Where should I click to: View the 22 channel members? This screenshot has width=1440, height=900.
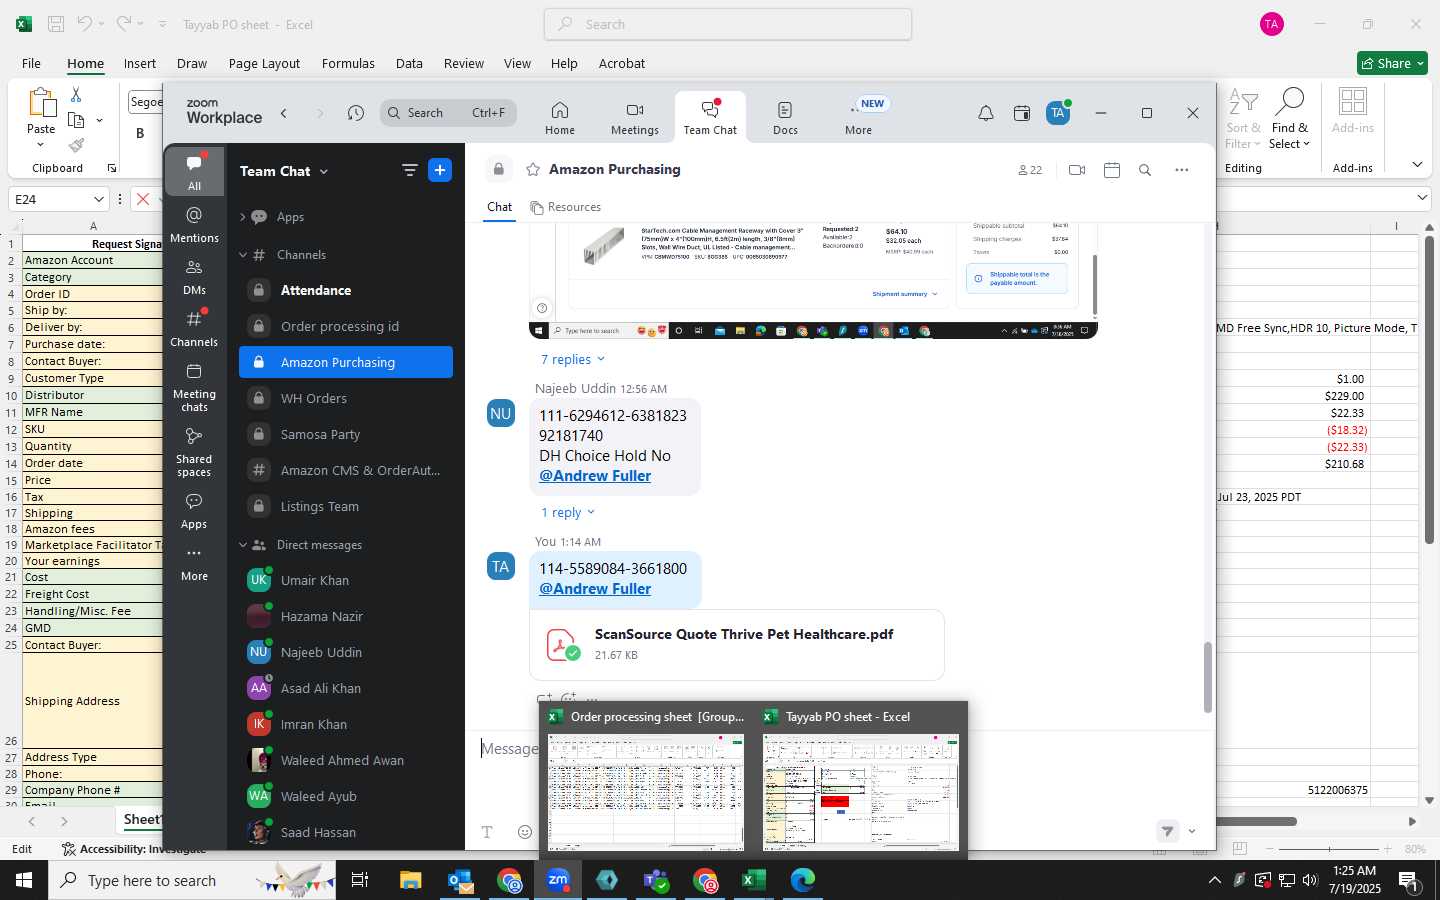(1030, 170)
